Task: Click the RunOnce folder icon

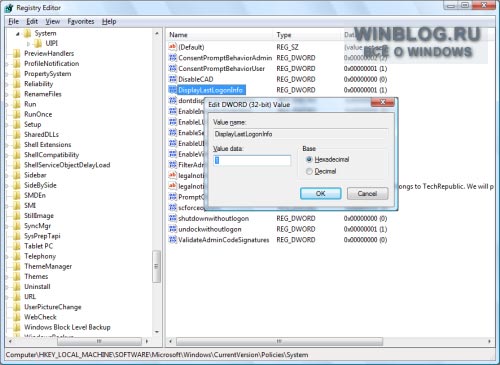Action: tap(17, 114)
